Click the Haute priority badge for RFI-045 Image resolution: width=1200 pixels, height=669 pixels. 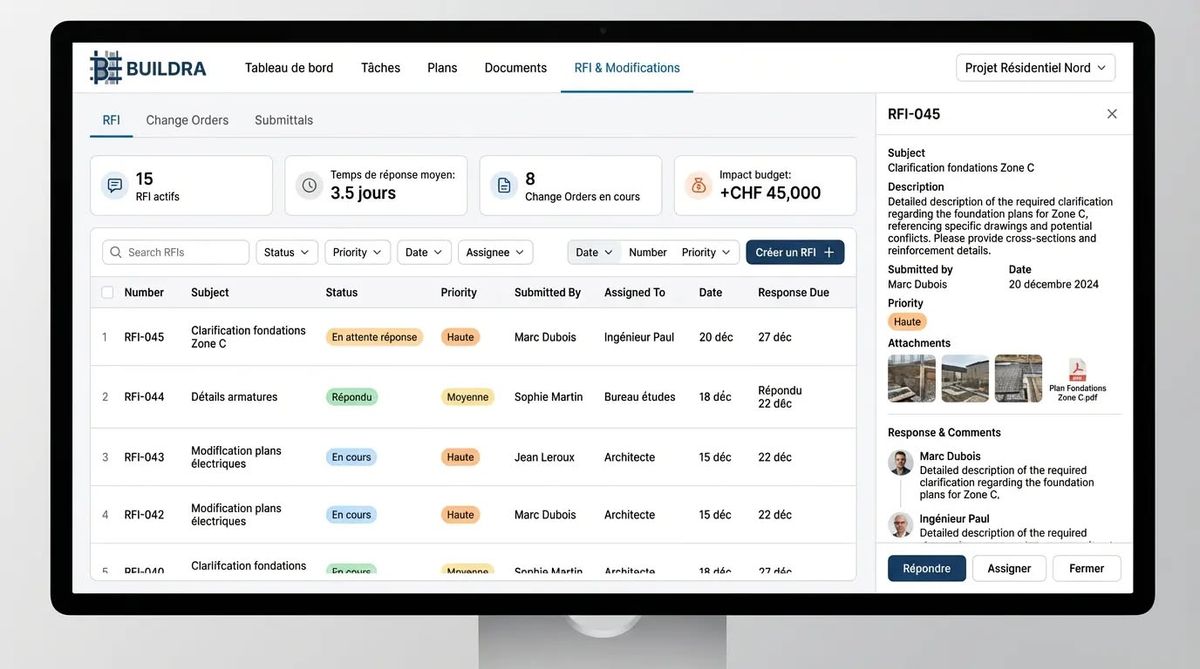(x=460, y=337)
